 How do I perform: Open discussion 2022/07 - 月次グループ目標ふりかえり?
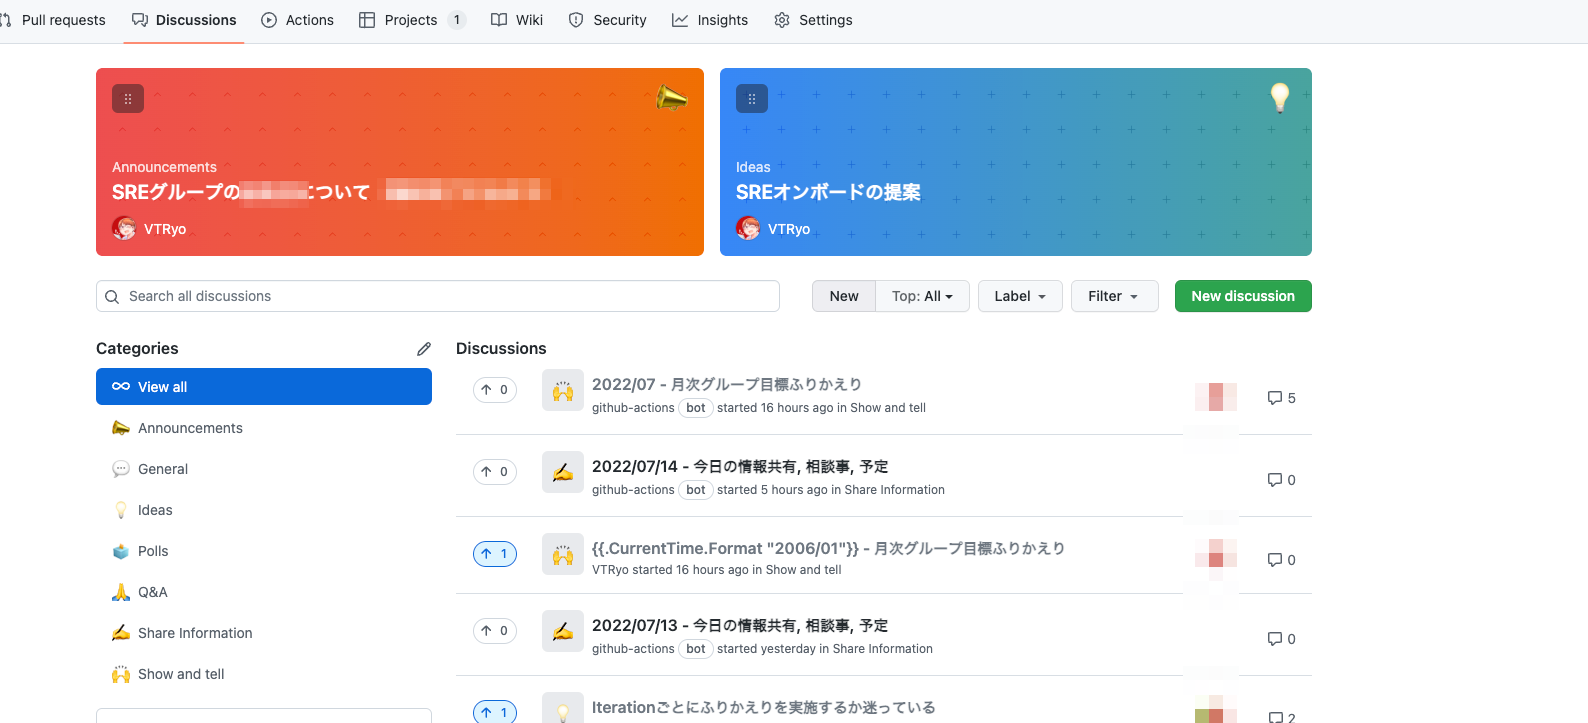point(727,385)
